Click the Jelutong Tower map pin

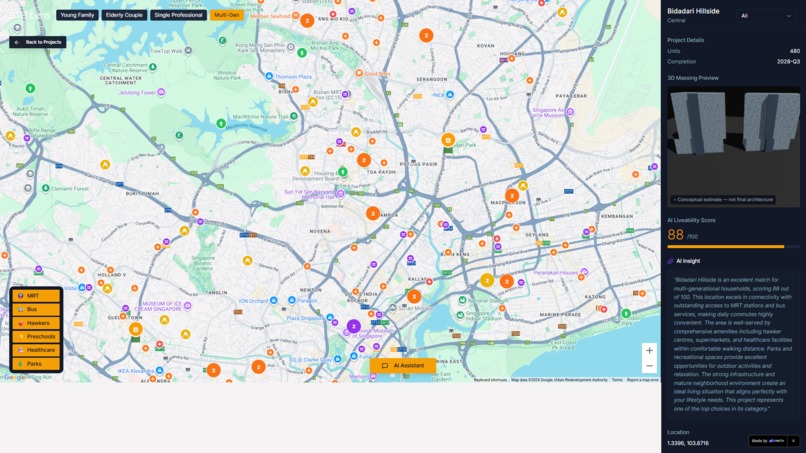[x=161, y=92]
